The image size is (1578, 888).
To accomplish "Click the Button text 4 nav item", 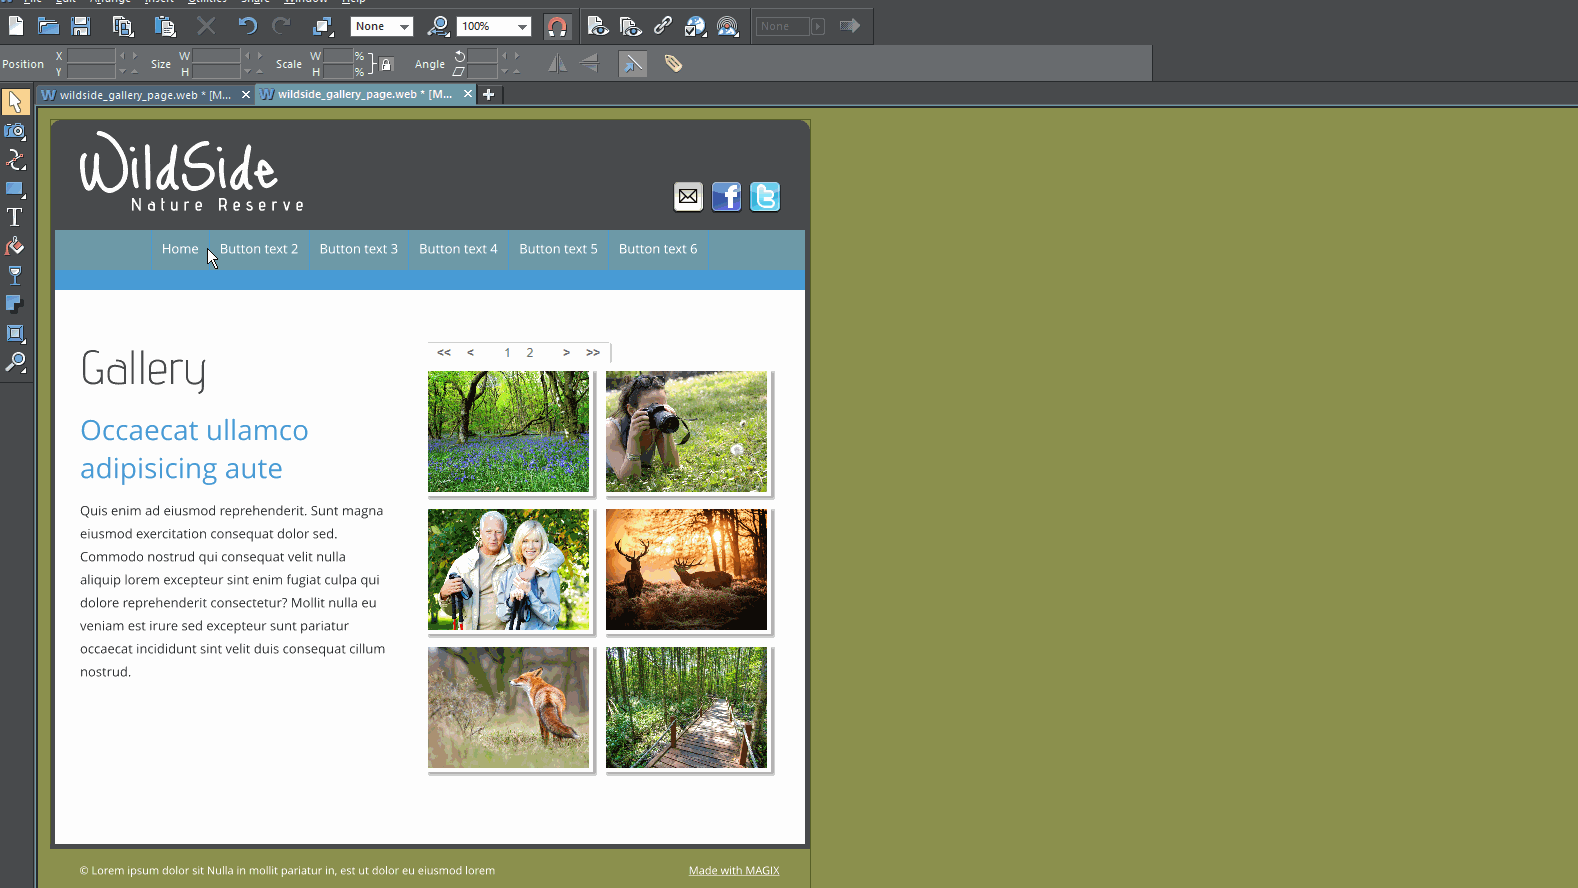I will (x=458, y=249).
